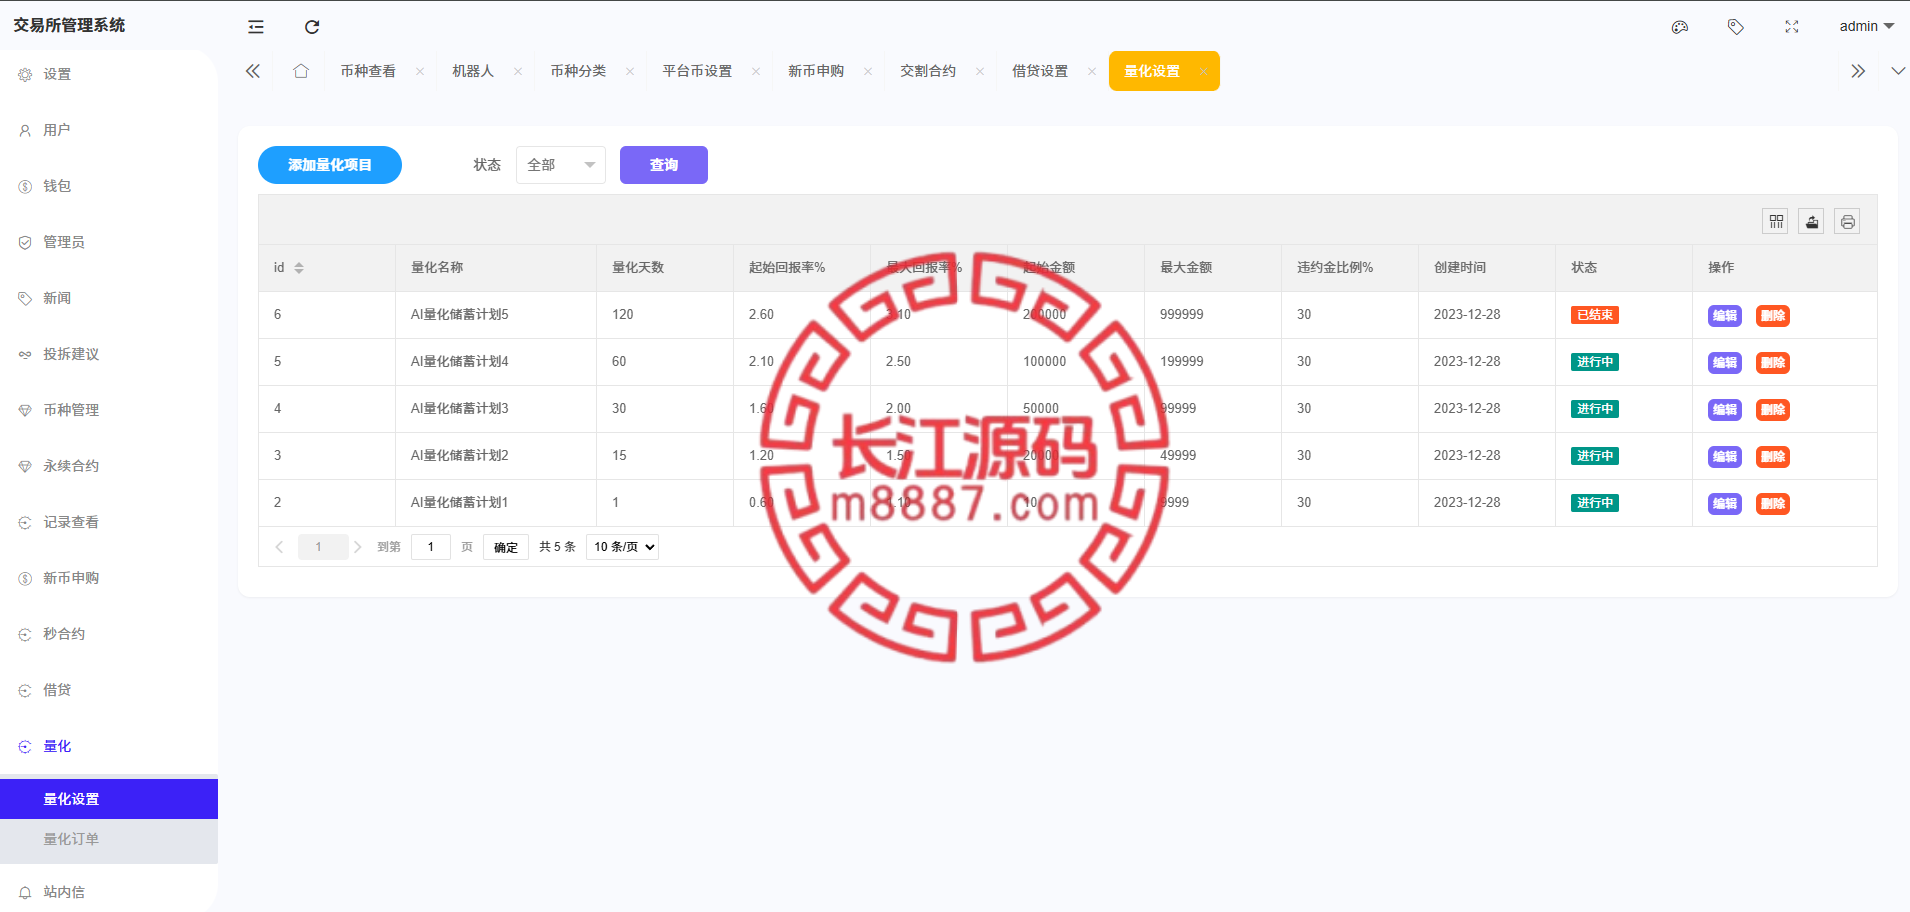Image resolution: width=1910 pixels, height=912 pixels.
Task: Toggle fullscreen mode icon
Action: coord(1792,27)
